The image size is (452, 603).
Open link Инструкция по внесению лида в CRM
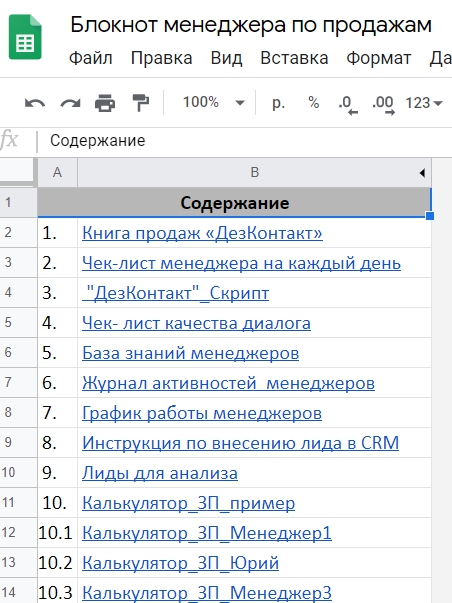pyautogui.click(x=240, y=443)
